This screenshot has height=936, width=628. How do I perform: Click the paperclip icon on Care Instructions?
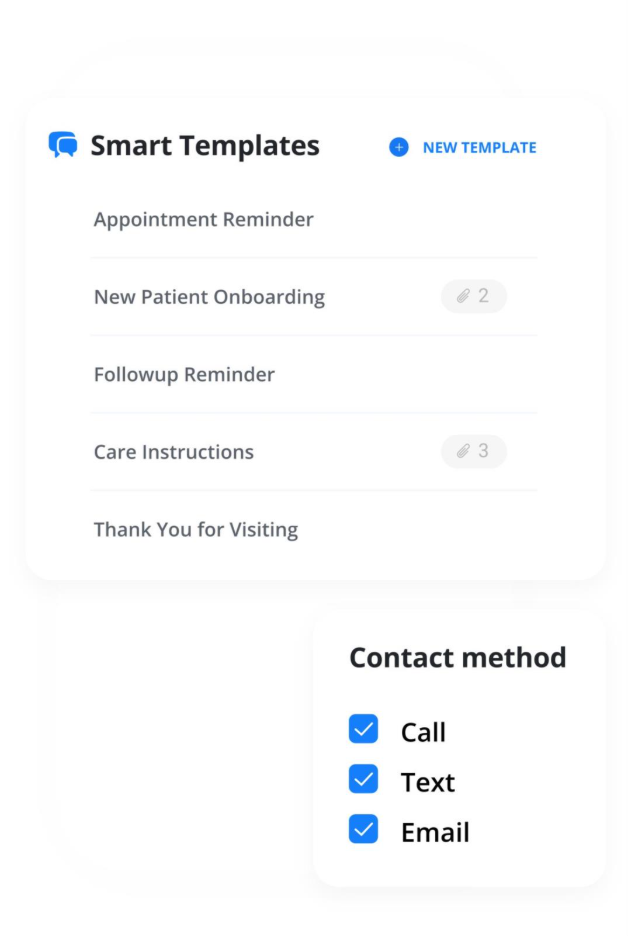coord(462,451)
